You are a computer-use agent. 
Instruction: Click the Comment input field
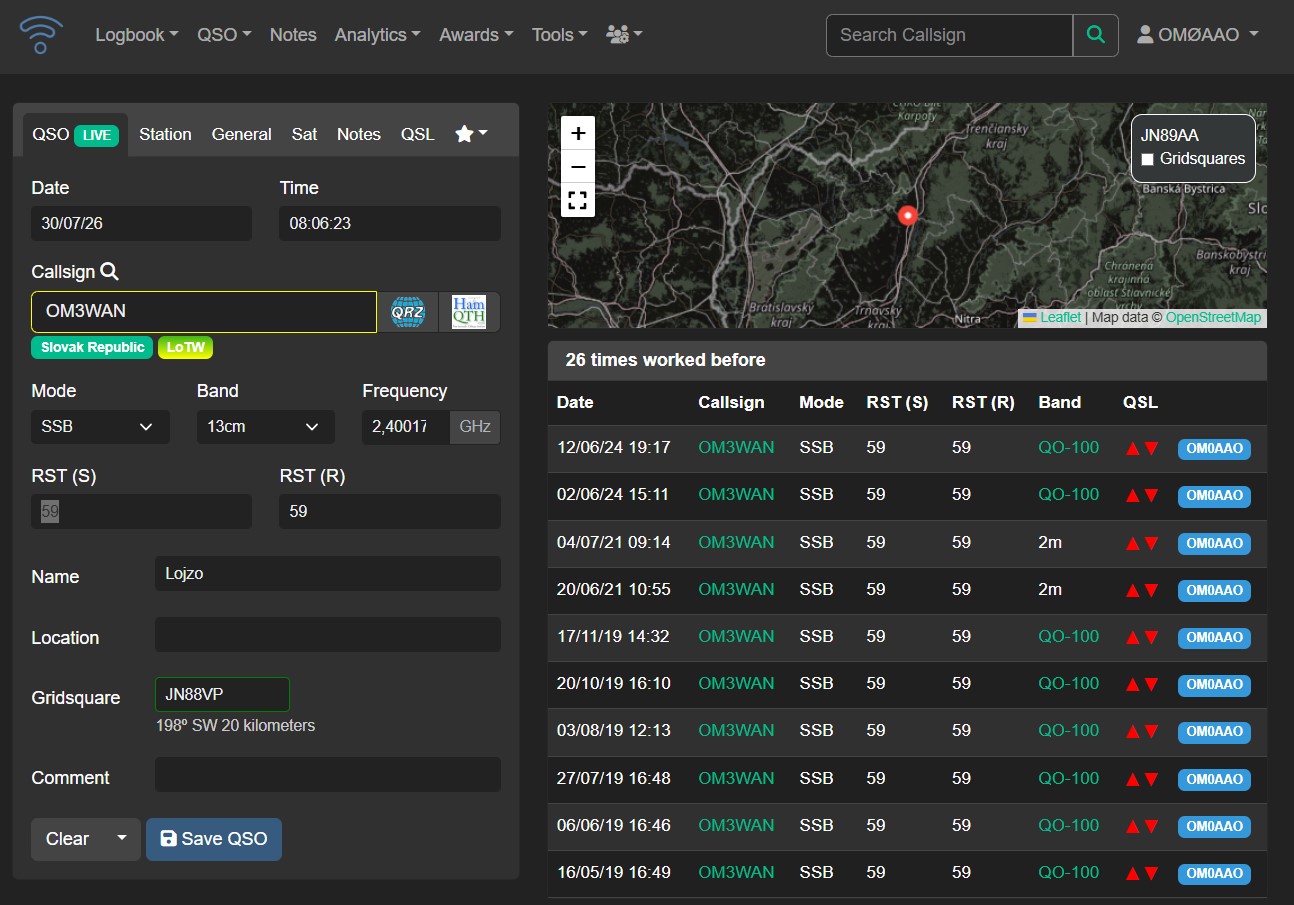328,775
